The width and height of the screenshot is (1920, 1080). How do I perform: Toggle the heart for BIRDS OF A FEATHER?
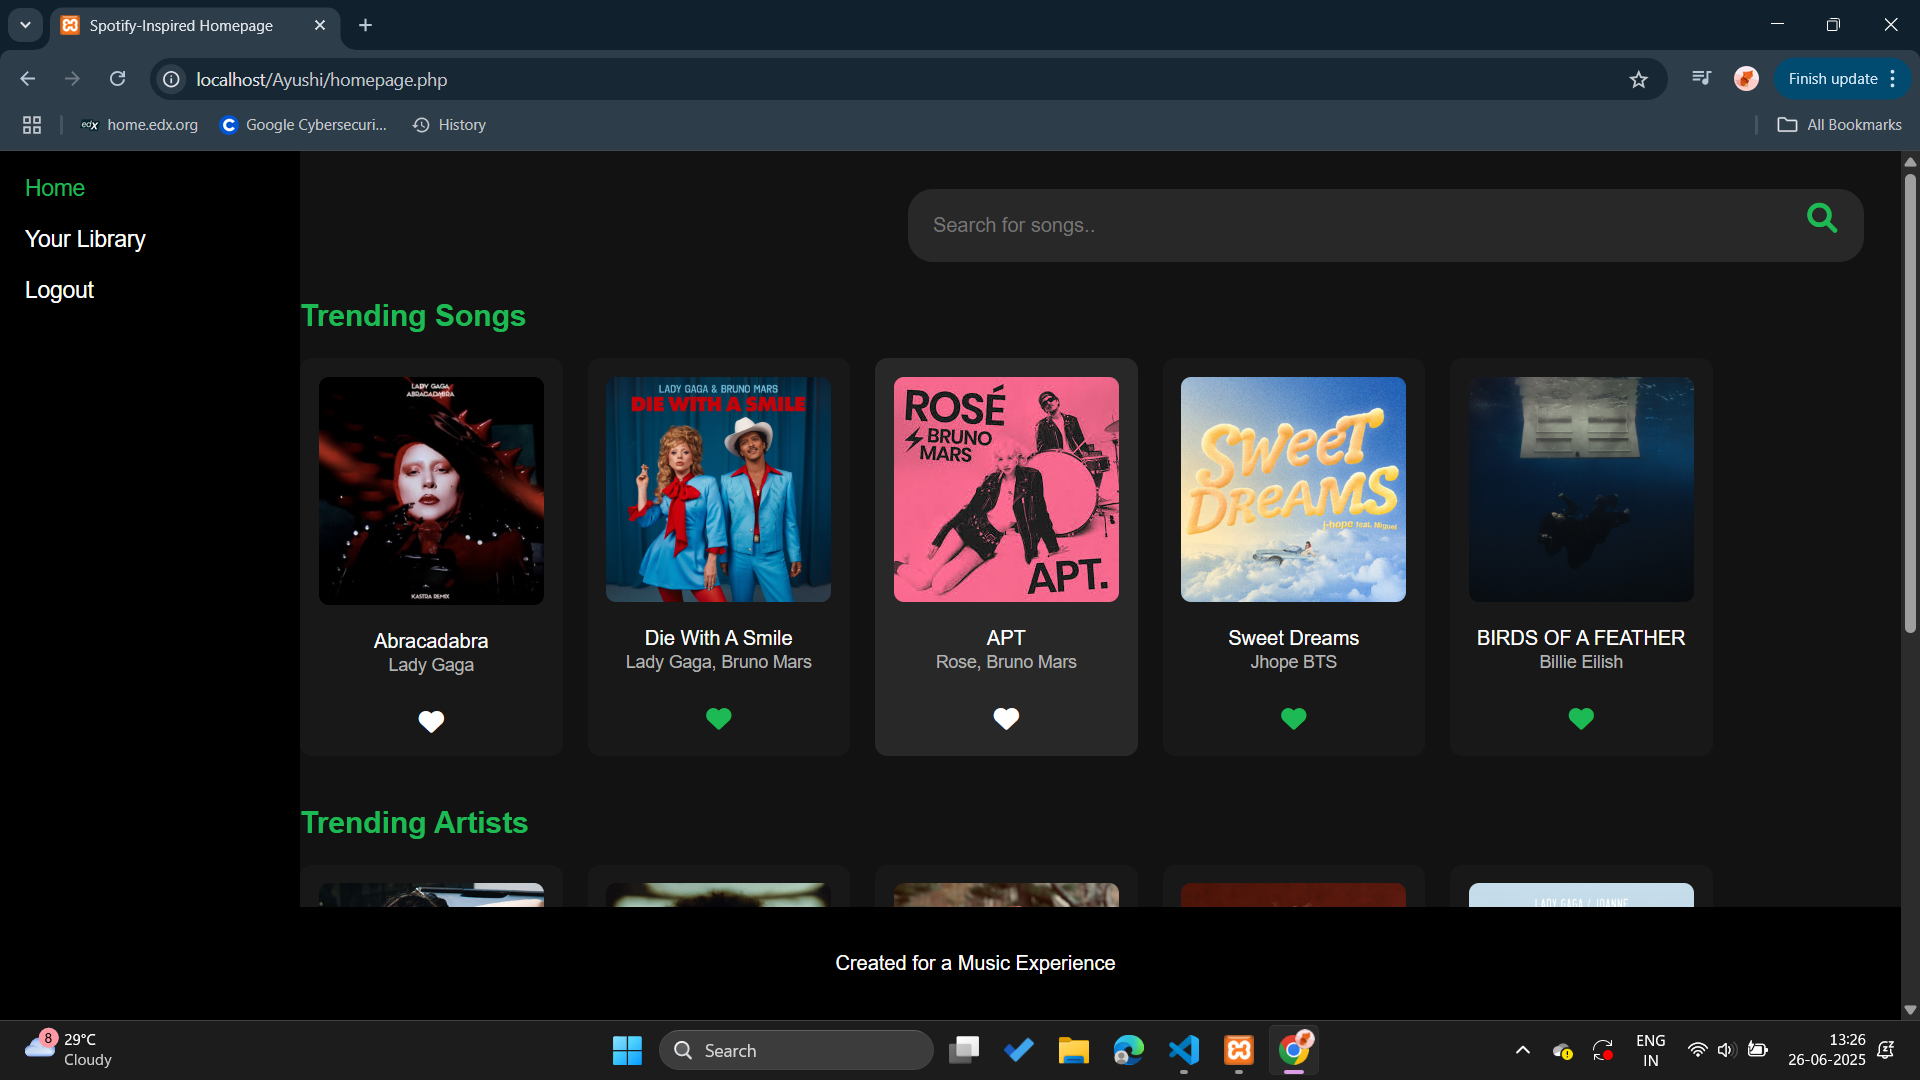click(x=1581, y=718)
